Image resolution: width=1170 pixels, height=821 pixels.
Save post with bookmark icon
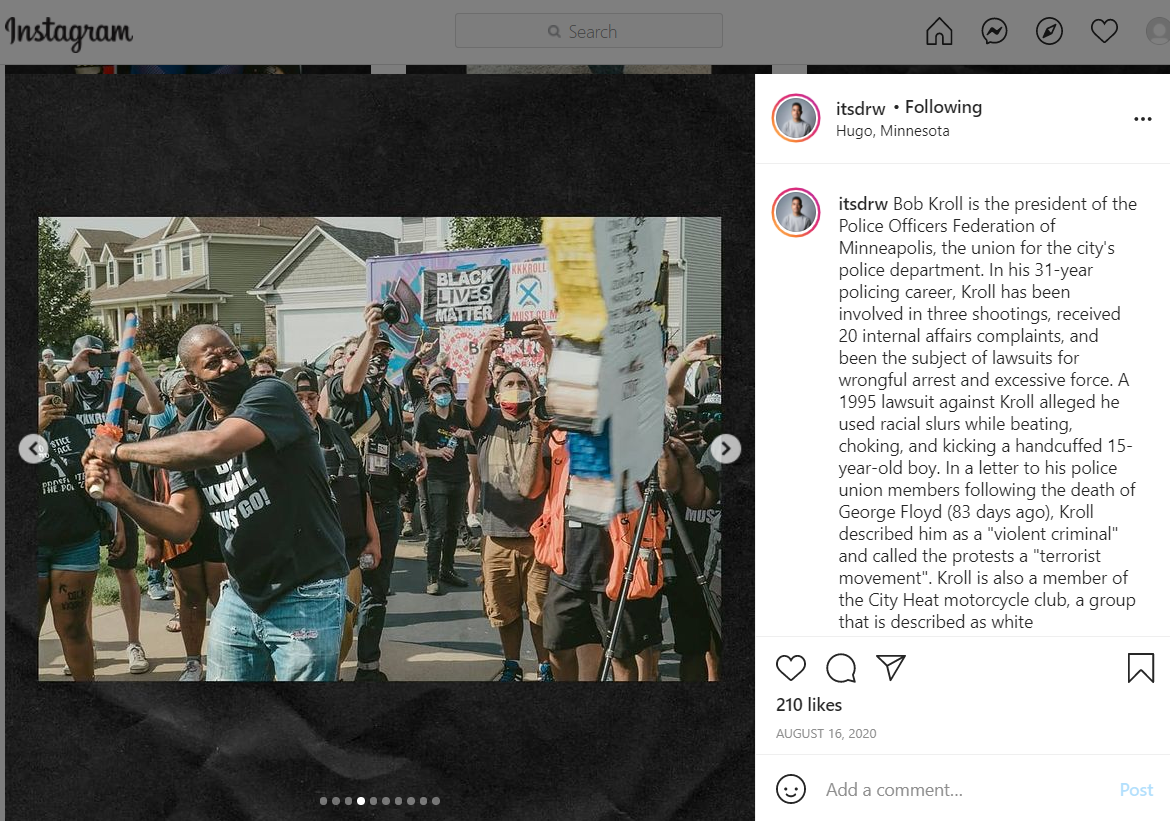tap(1140, 667)
